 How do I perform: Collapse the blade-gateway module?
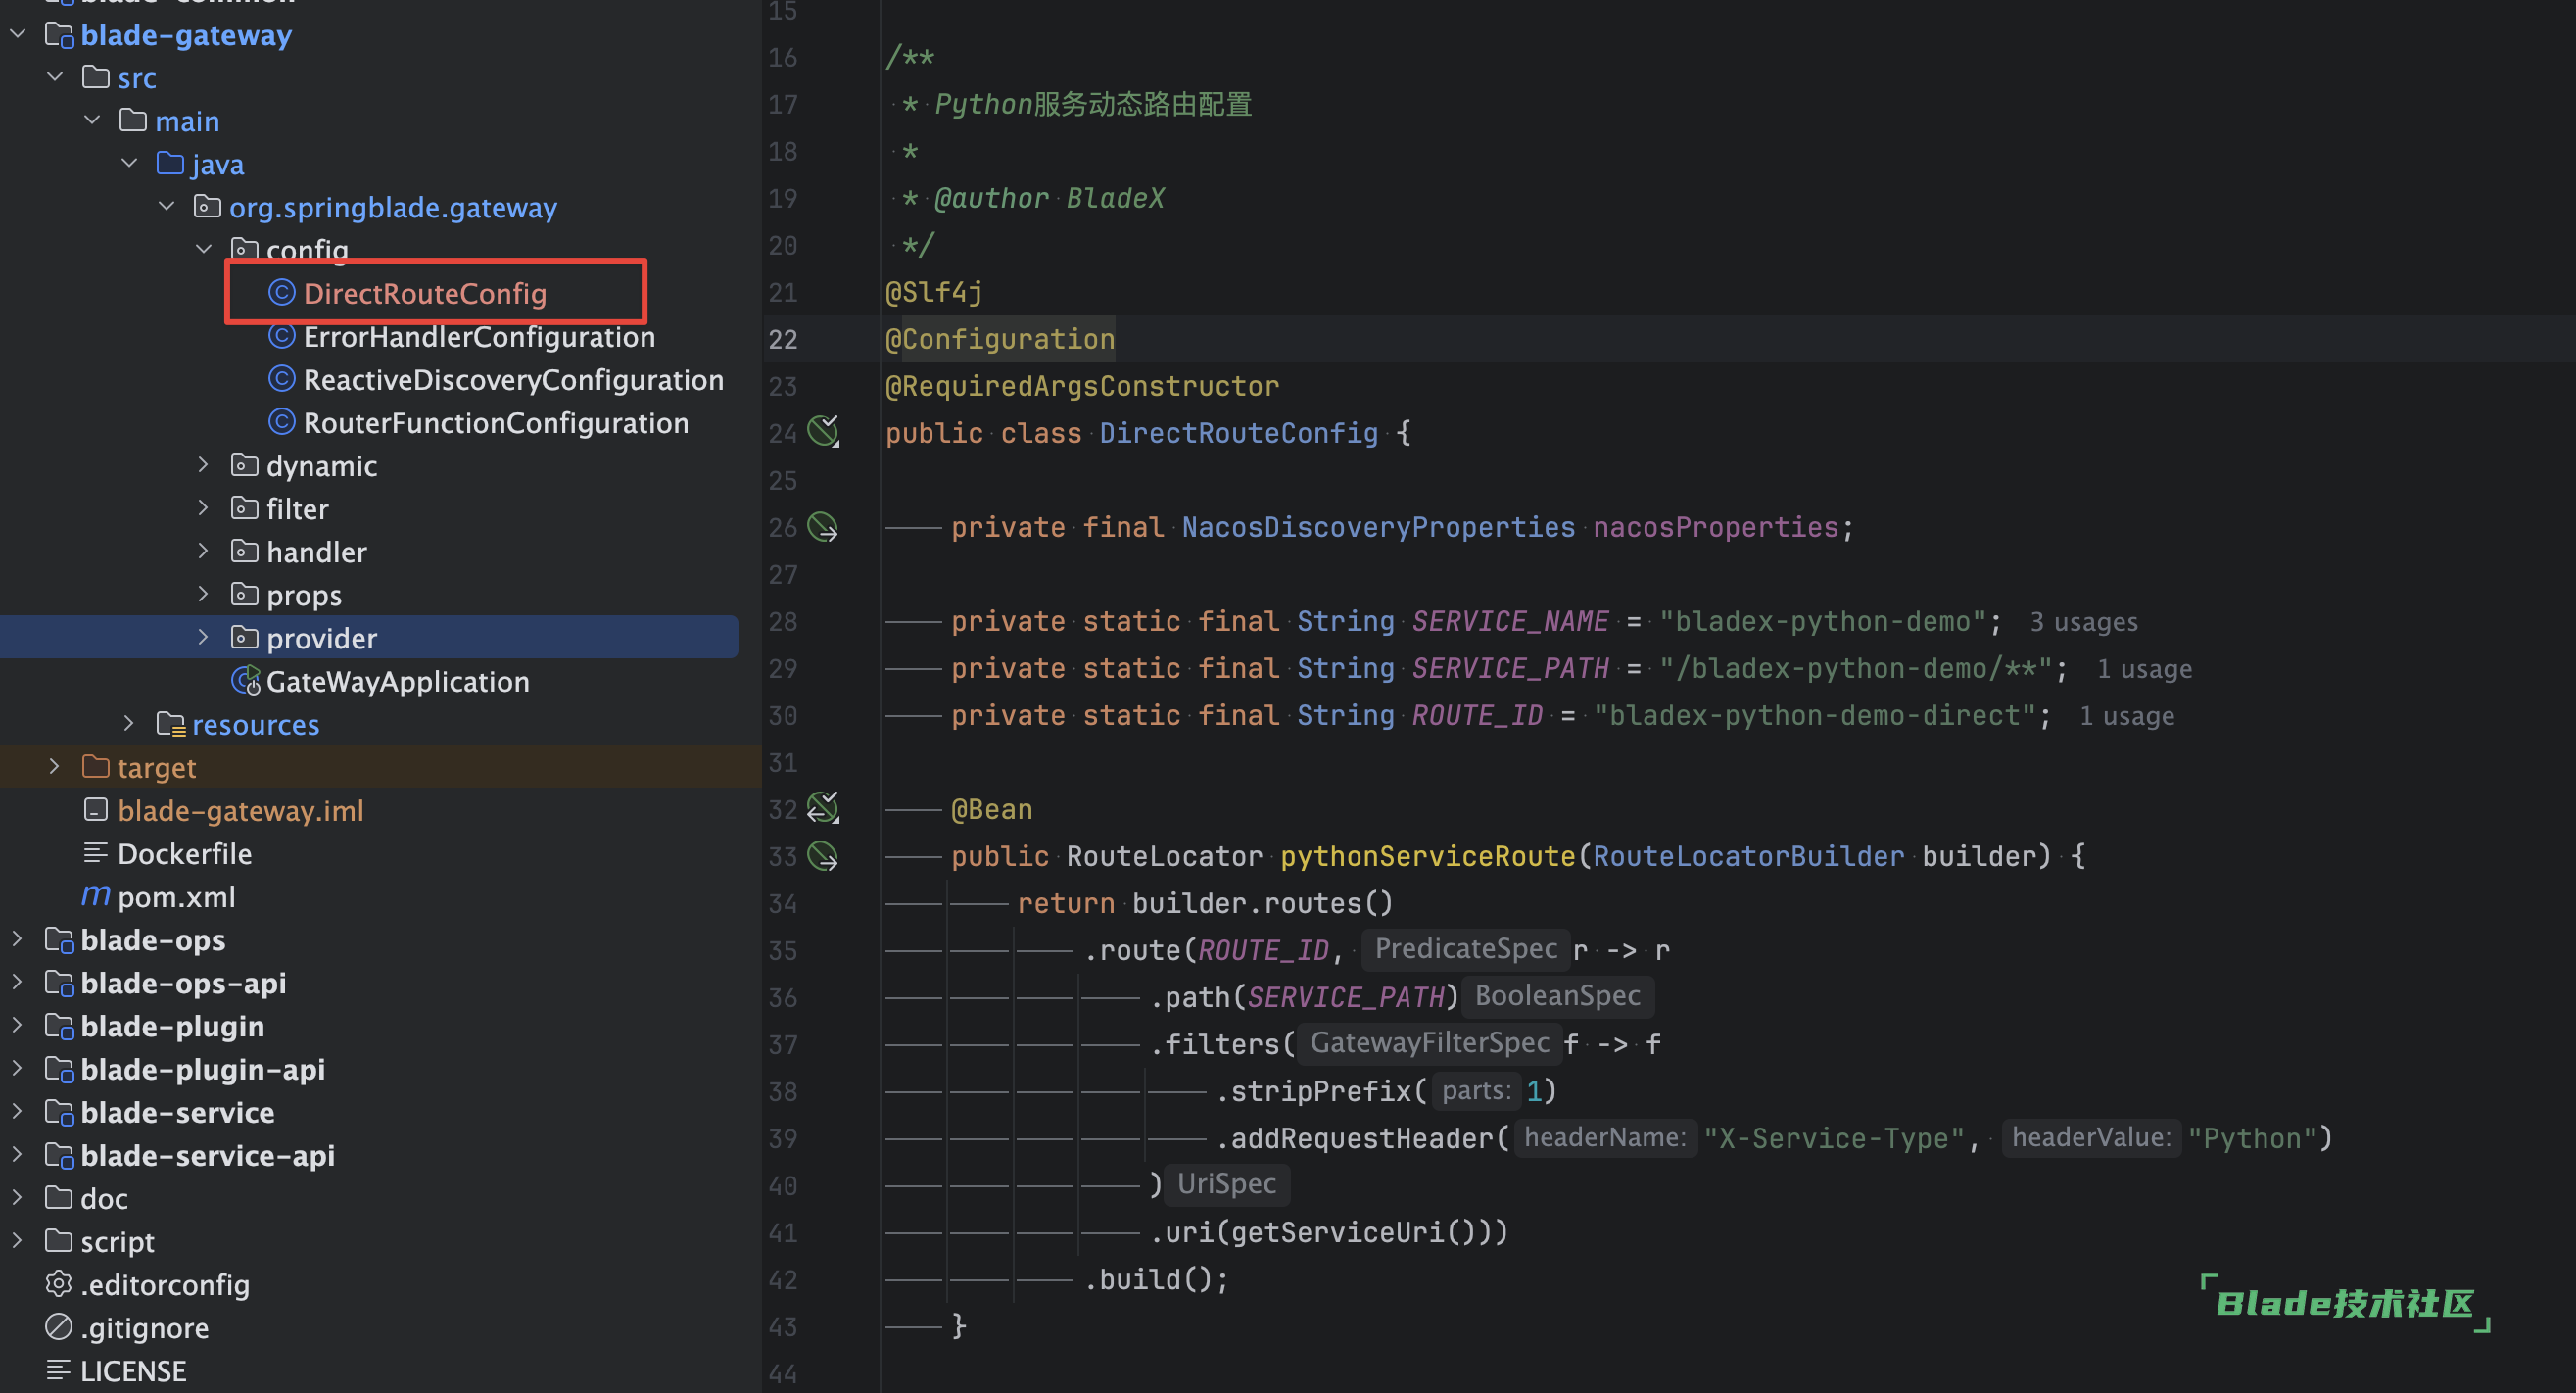pos(18,35)
